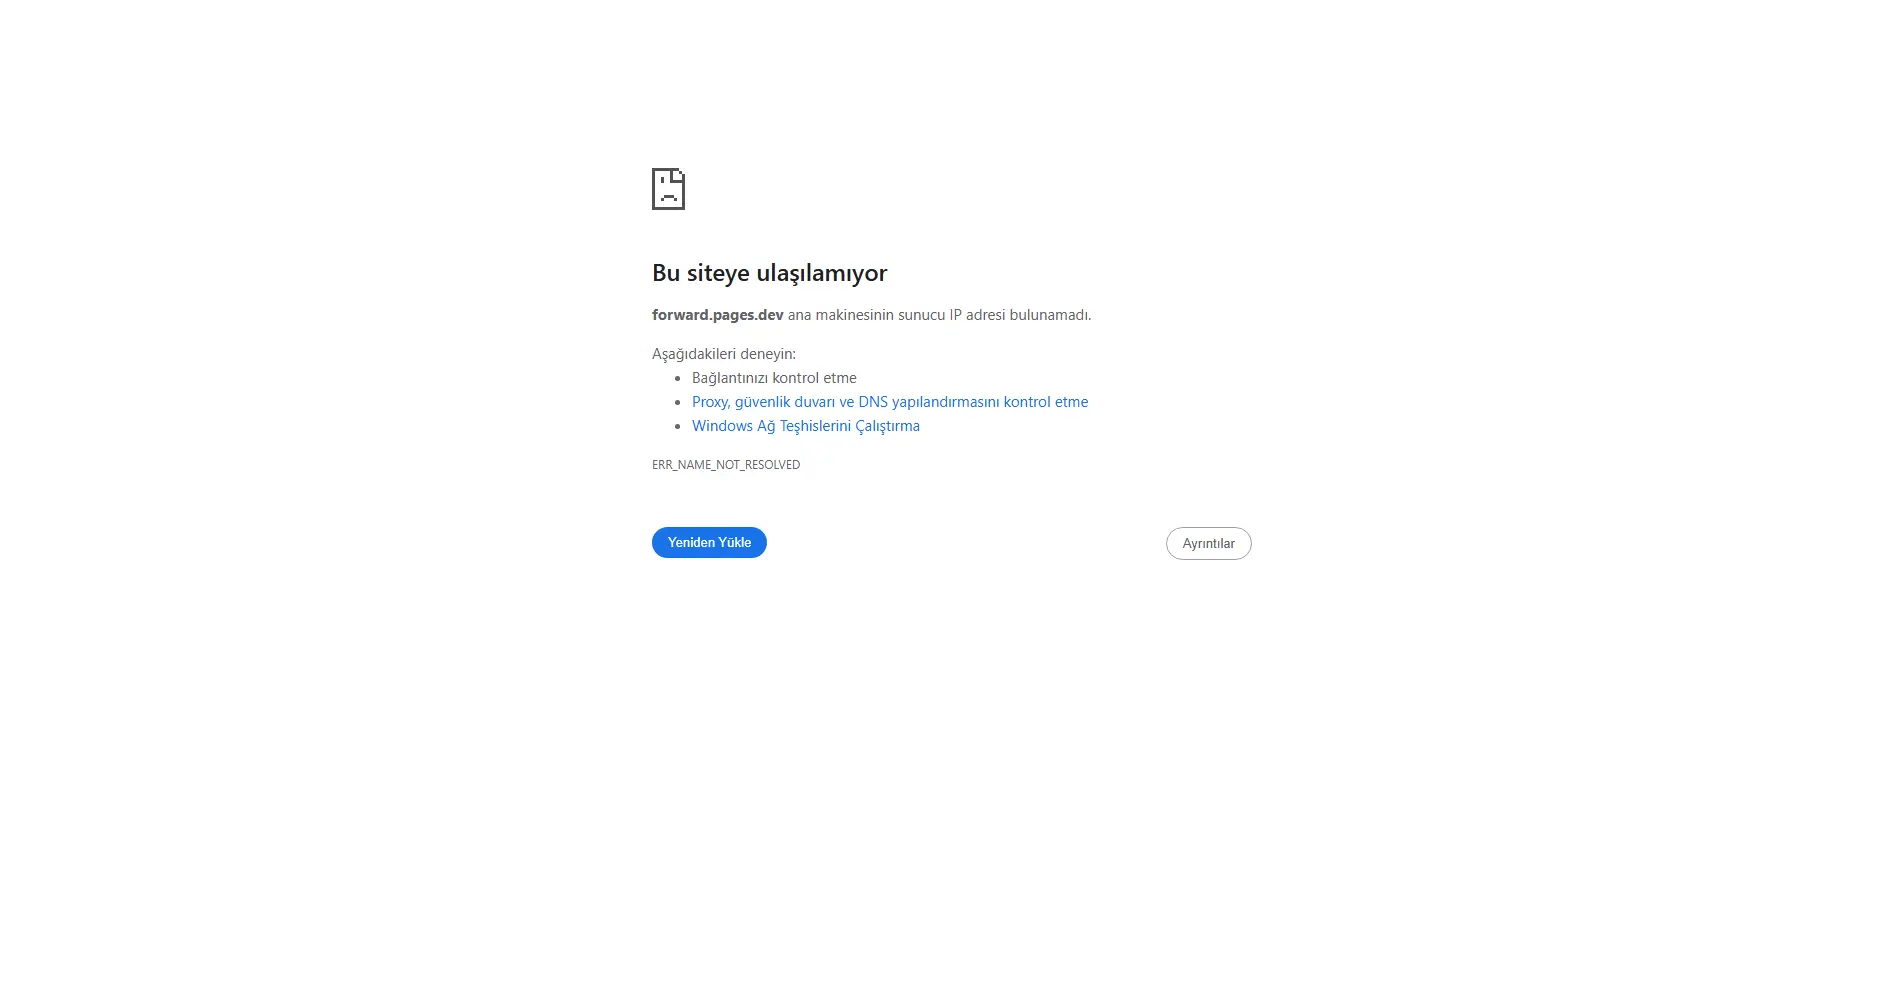Click the Bağlantınızı kontrol etme suggestion
Image resolution: width=1904 pixels, height=985 pixels.
tap(774, 378)
